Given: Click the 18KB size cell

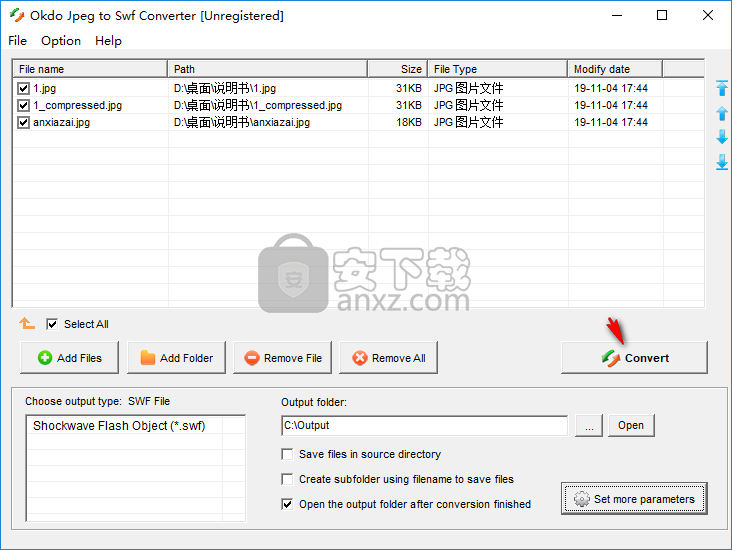Looking at the screenshot, I should coord(409,122).
